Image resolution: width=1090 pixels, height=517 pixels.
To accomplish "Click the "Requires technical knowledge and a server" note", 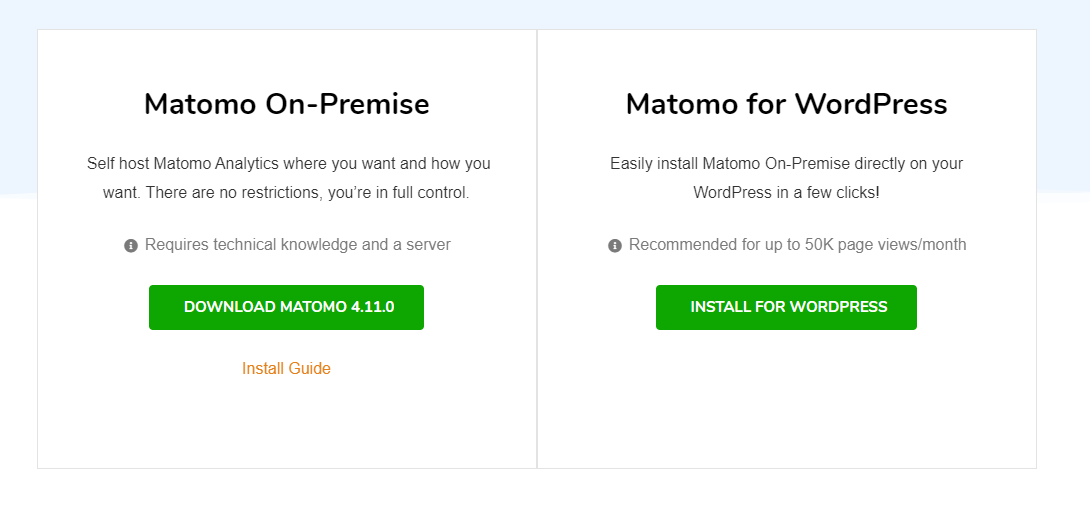I will (298, 245).
